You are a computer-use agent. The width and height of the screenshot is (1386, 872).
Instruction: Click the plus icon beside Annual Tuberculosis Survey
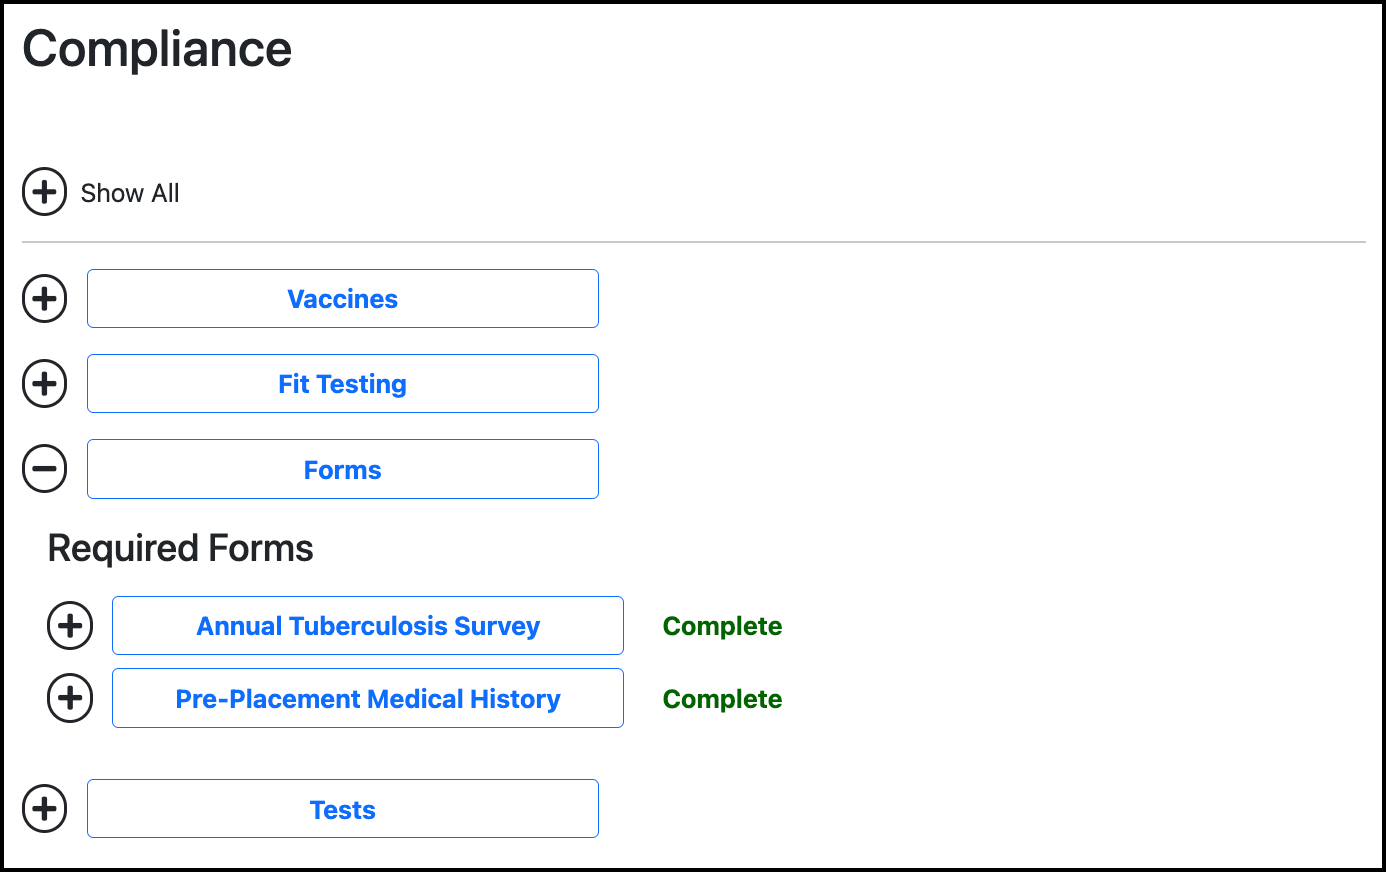click(x=69, y=625)
